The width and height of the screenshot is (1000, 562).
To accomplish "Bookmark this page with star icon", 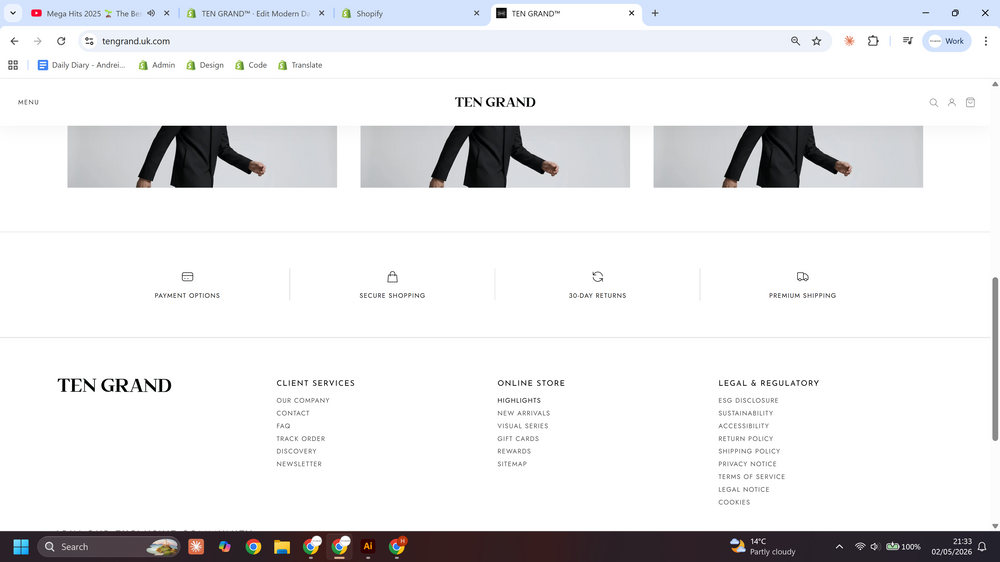I will point(816,41).
